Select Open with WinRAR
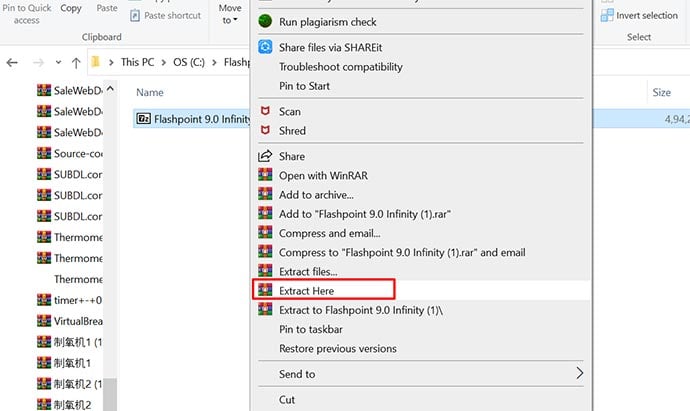 pos(323,176)
